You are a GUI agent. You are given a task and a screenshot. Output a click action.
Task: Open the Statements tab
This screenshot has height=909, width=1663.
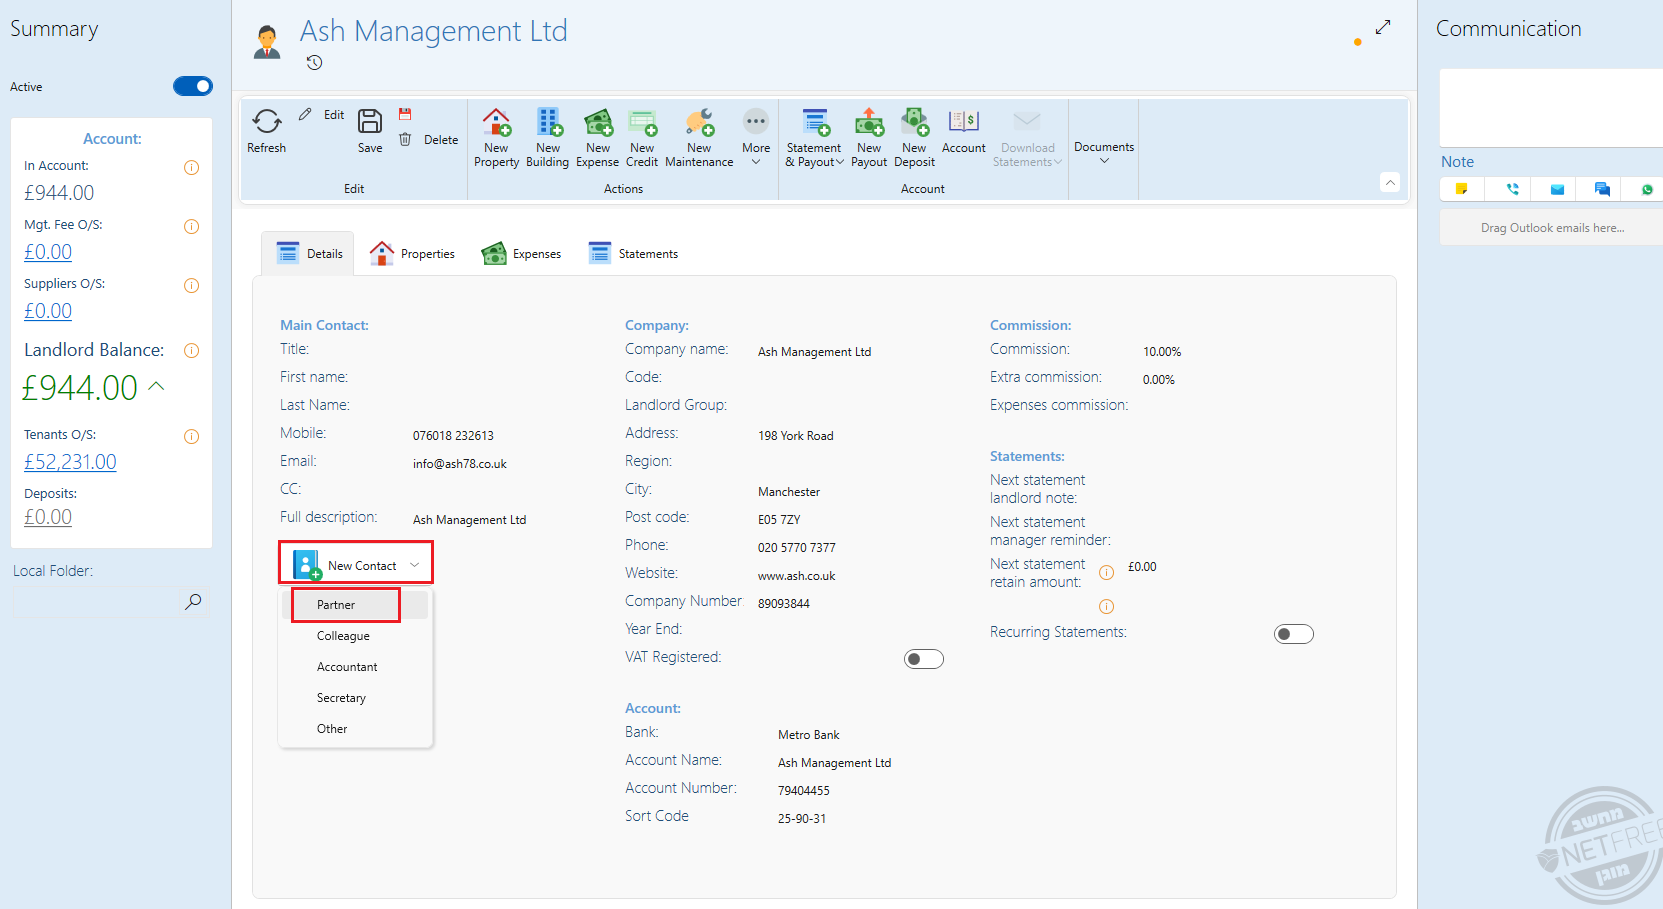tap(633, 254)
